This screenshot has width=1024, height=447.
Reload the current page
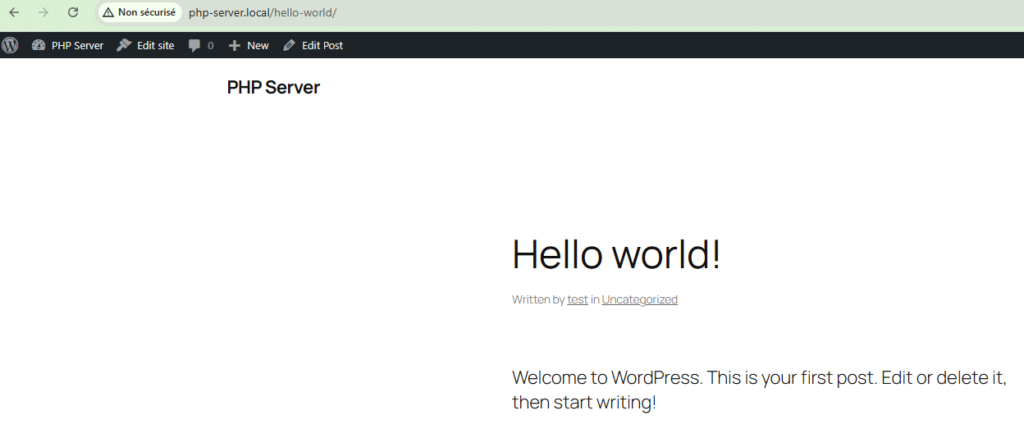coord(73,13)
